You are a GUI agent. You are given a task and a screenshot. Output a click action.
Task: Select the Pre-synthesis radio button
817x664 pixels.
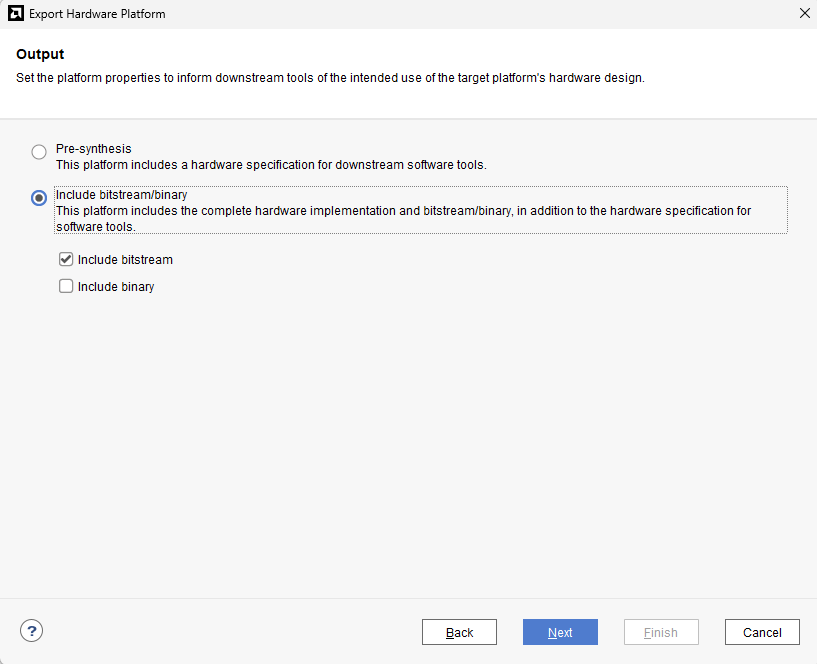point(39,152)
